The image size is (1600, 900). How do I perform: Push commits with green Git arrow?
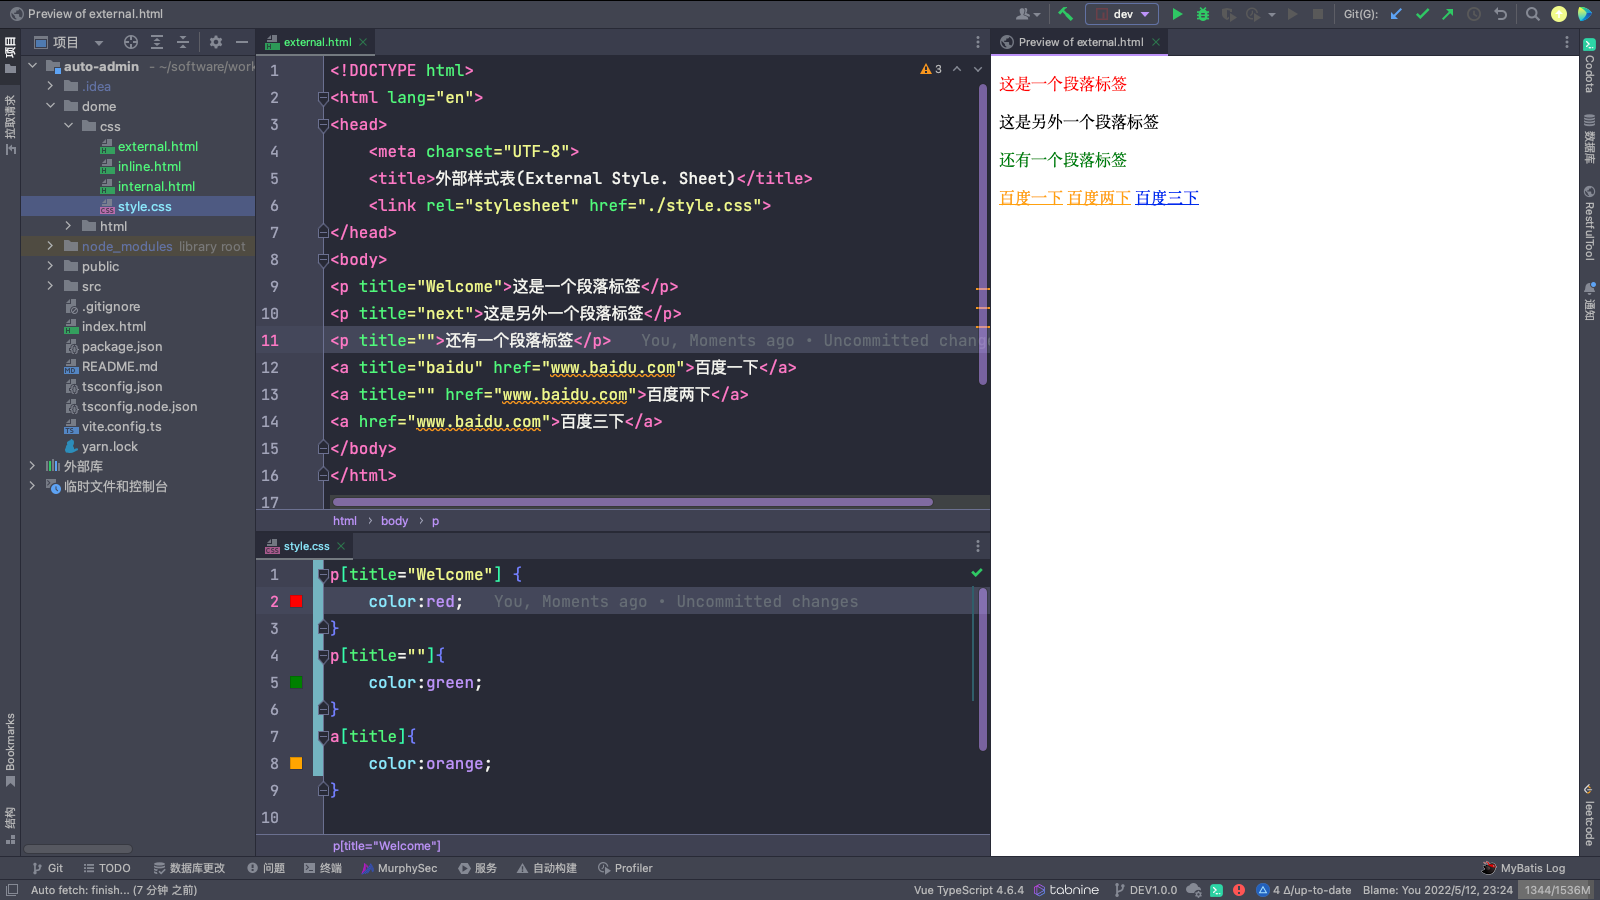(x=1447, y=14)
